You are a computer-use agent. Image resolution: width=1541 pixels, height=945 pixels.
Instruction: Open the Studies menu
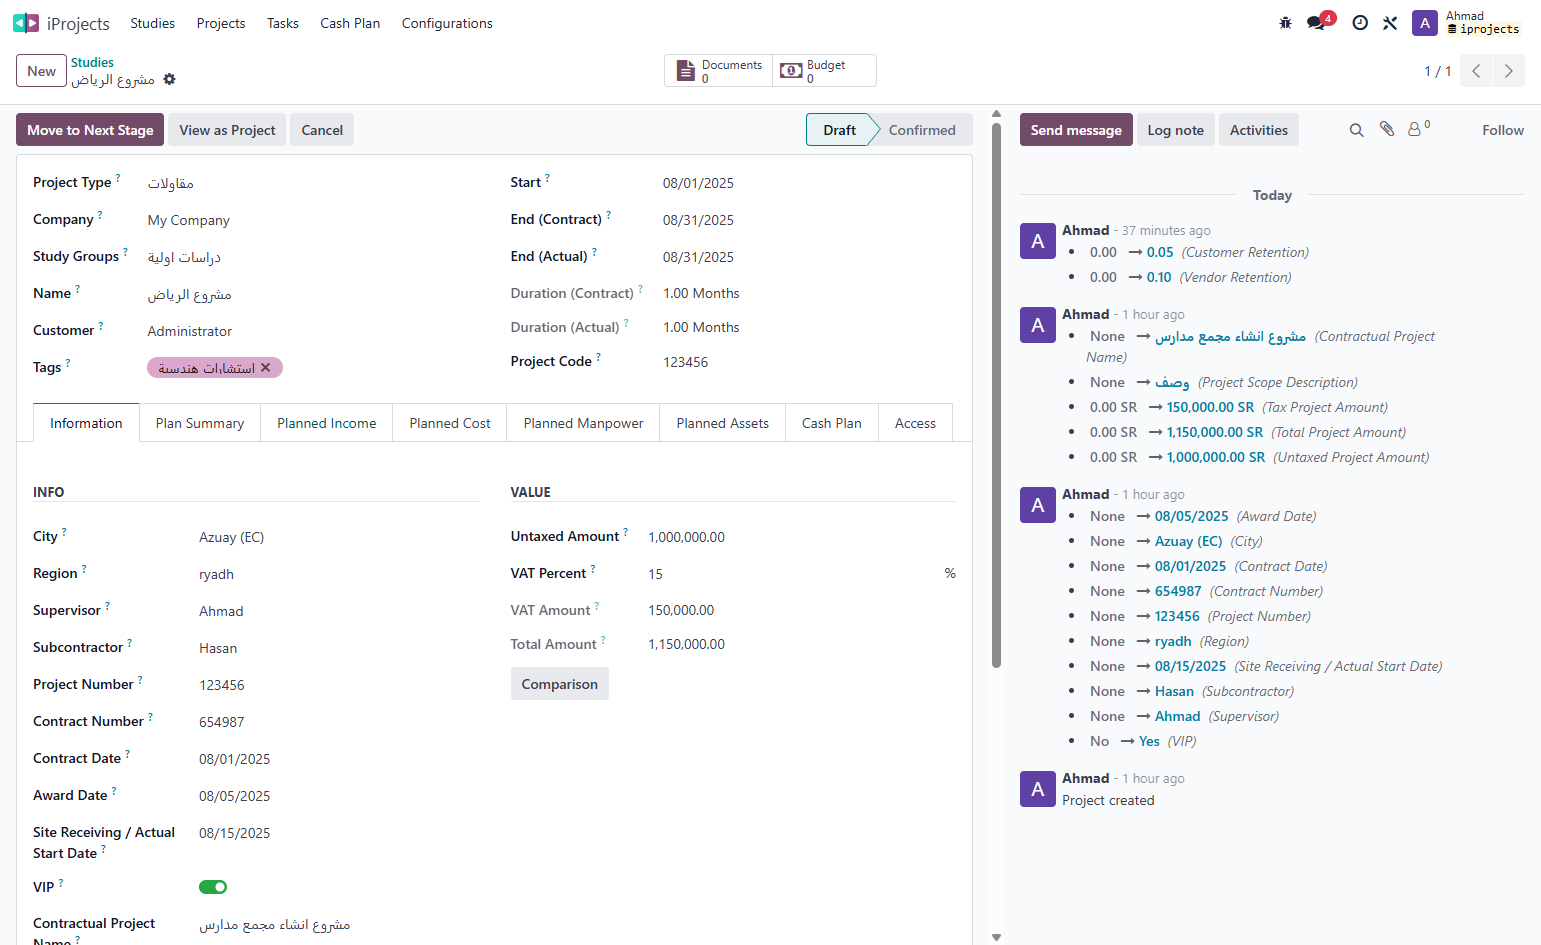tap(153, 23)
